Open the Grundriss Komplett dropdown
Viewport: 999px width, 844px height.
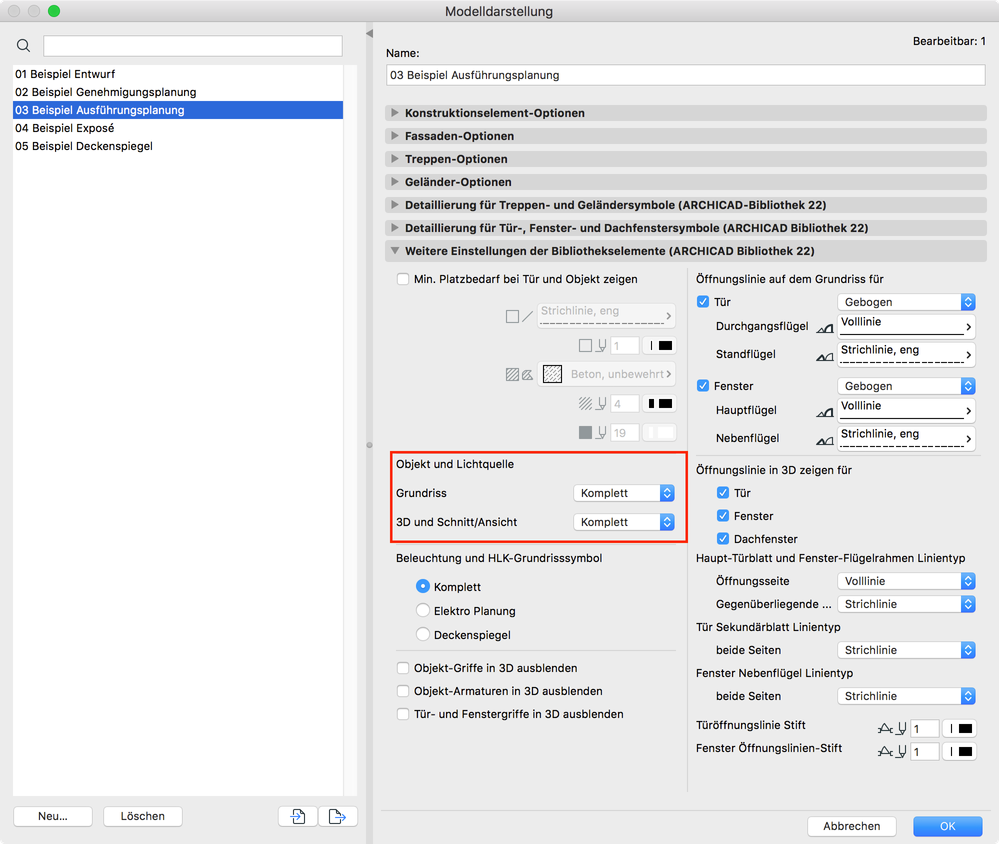(x=624, y=493)
